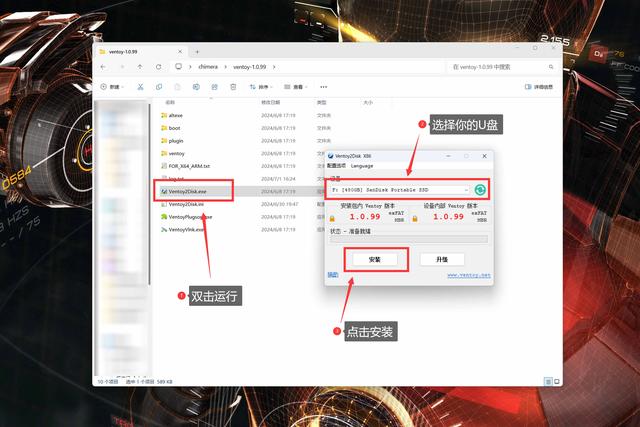640x427 pixels.
Task: Open the www.ventoy.net link
Action: 469,275
